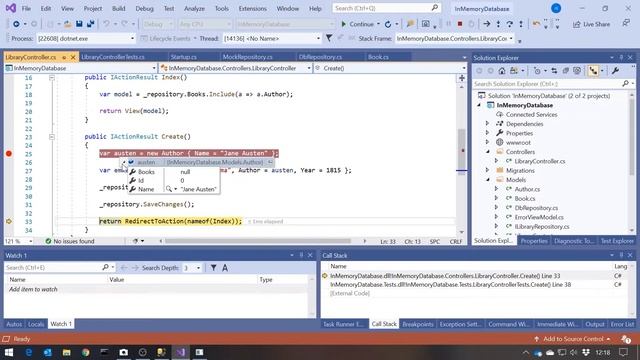Open the Analyze menu

coord(194,8)
